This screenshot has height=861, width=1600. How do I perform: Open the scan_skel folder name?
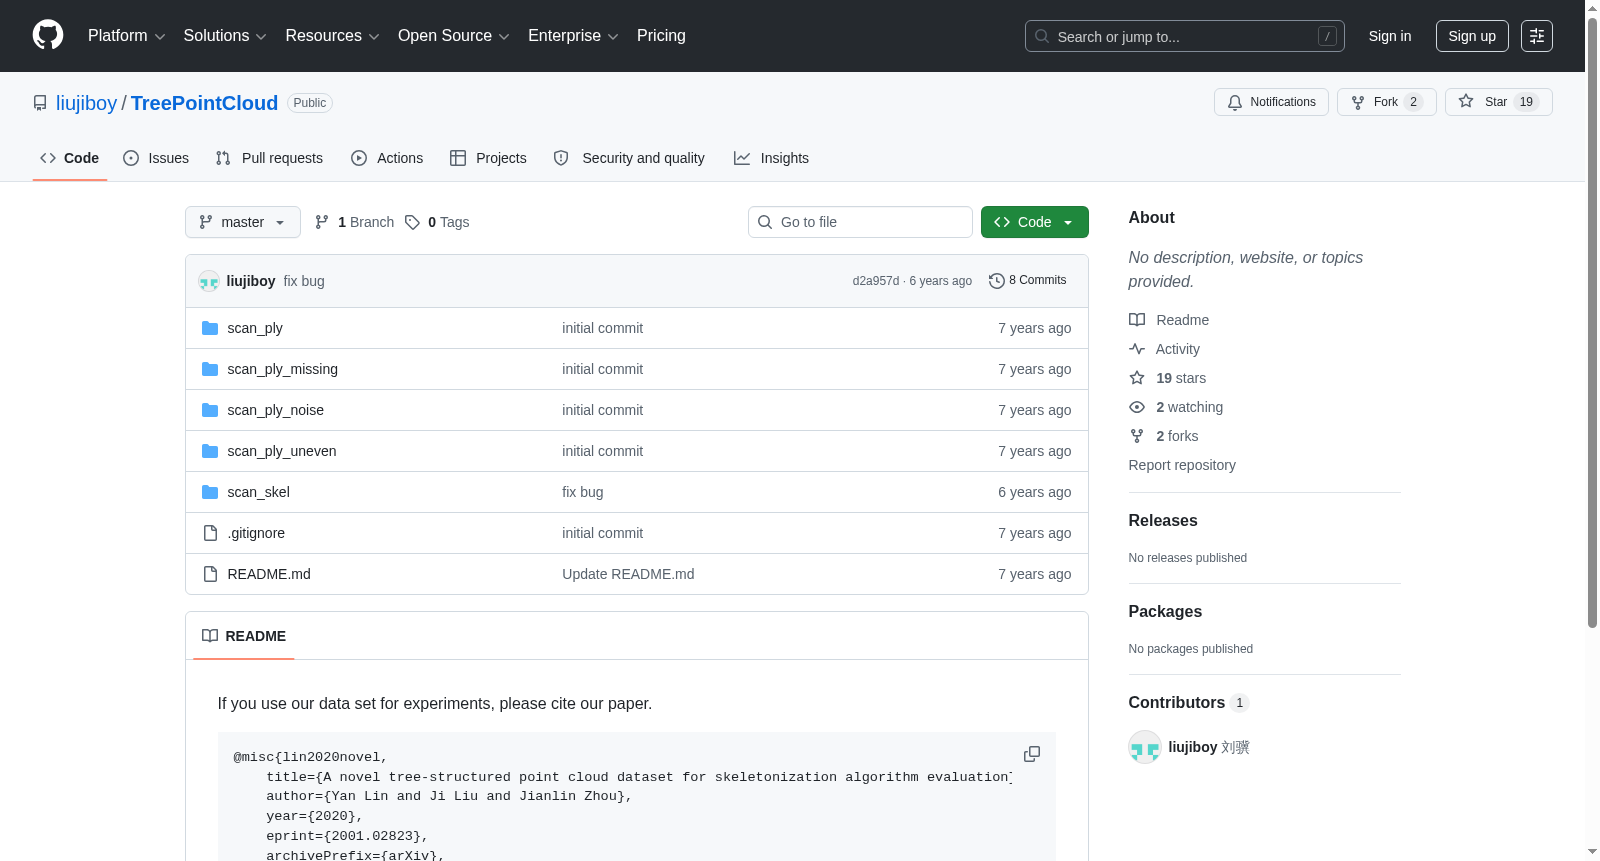point(258,492)
